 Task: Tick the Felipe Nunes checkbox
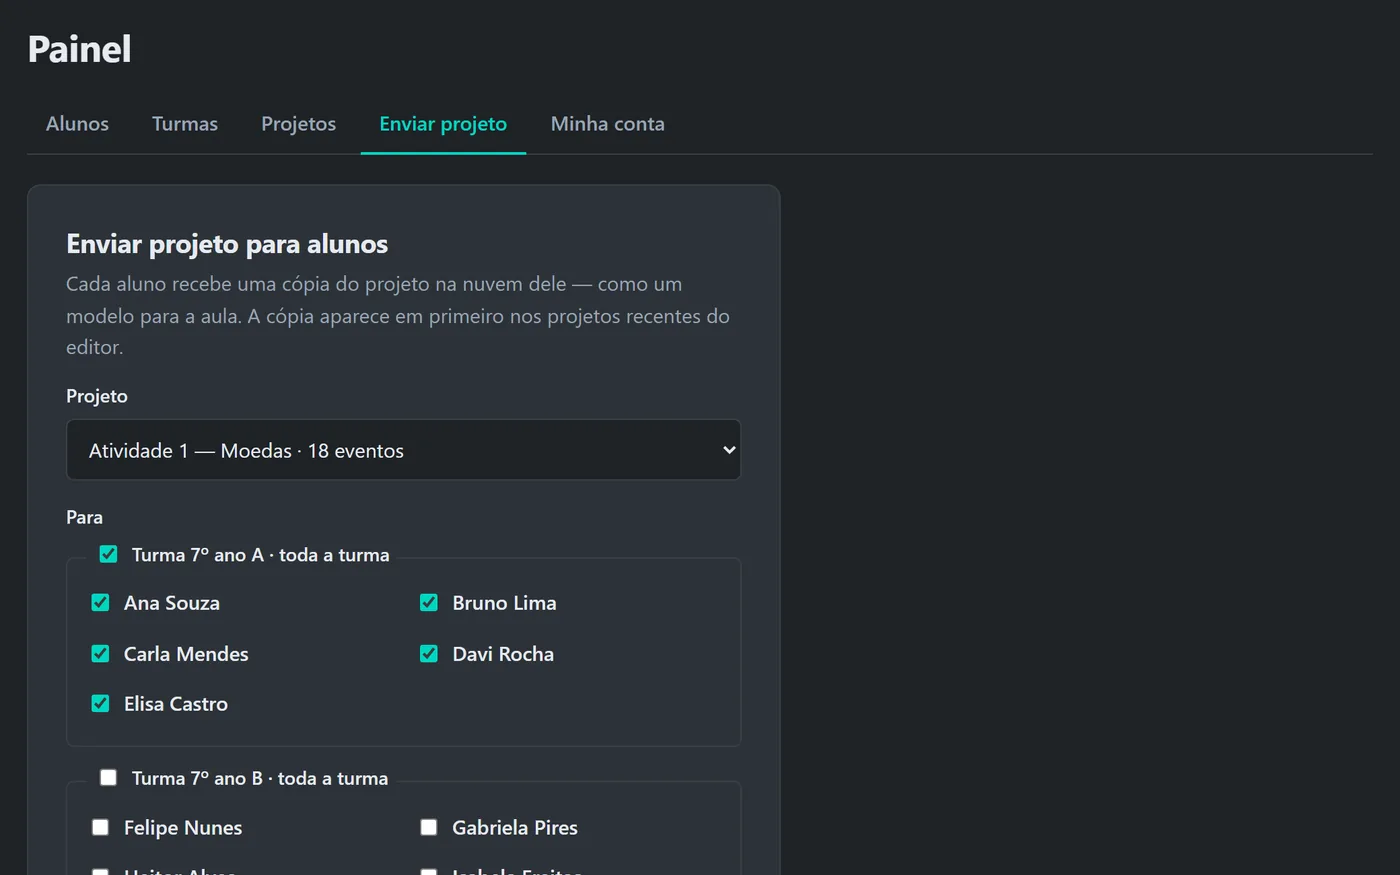point(100,827)
